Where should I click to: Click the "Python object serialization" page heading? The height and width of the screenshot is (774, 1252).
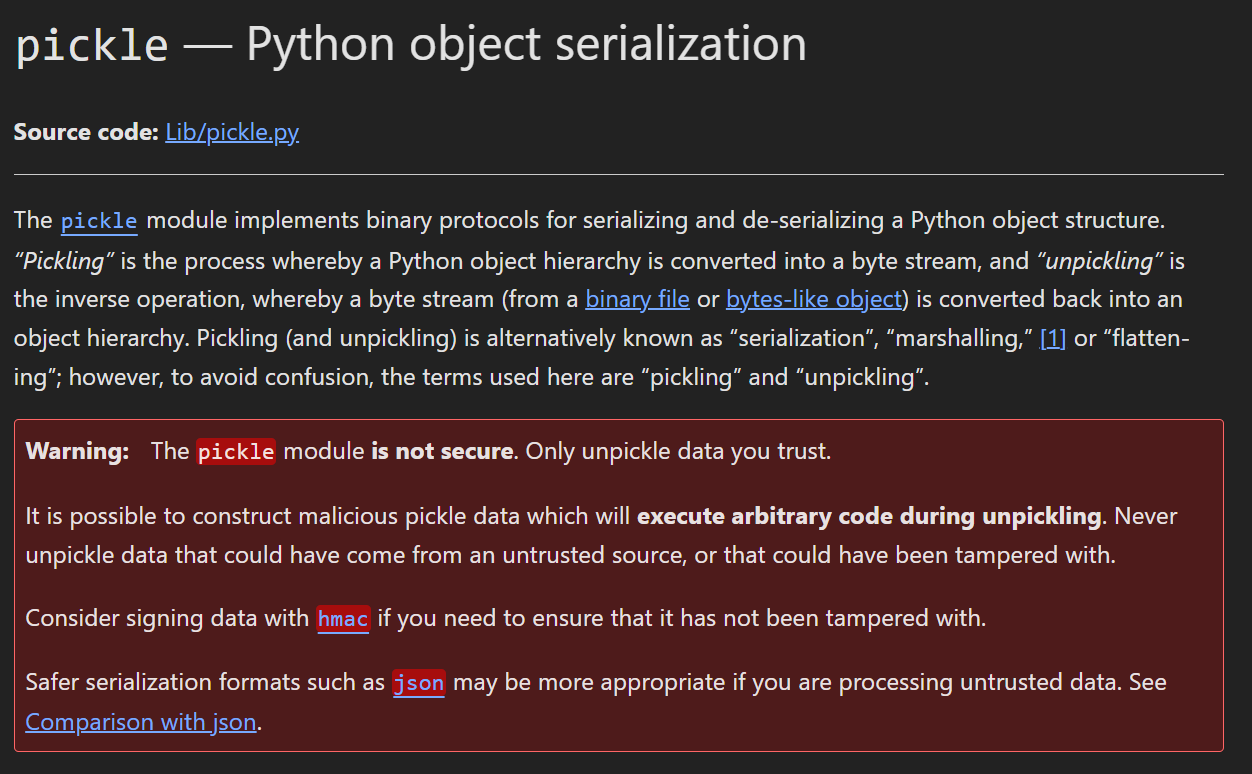(526, 45)
